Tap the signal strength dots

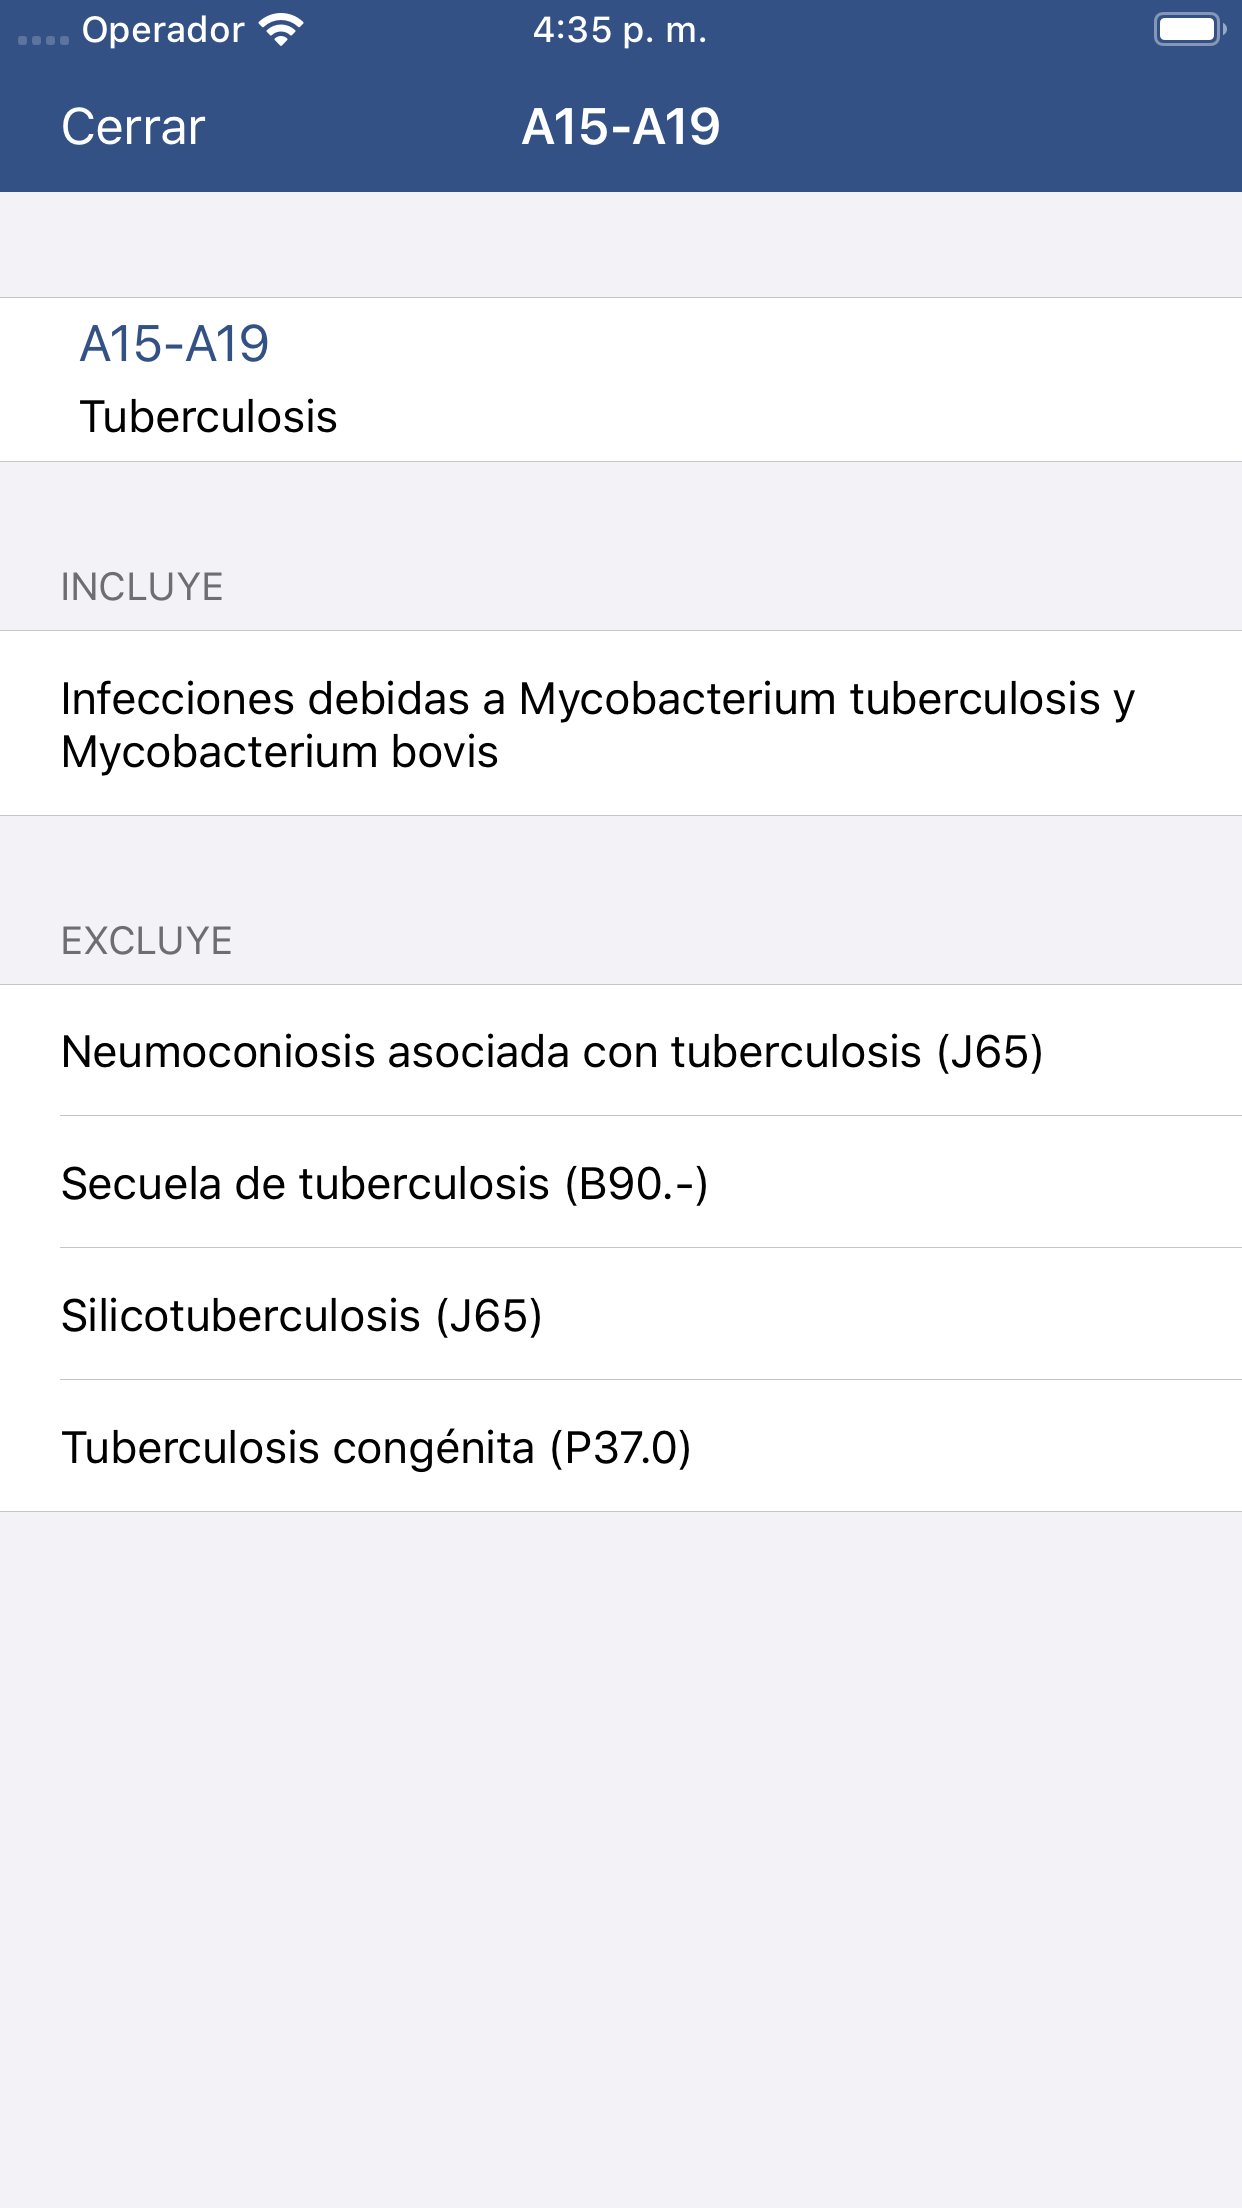click(x=43, y=39)
